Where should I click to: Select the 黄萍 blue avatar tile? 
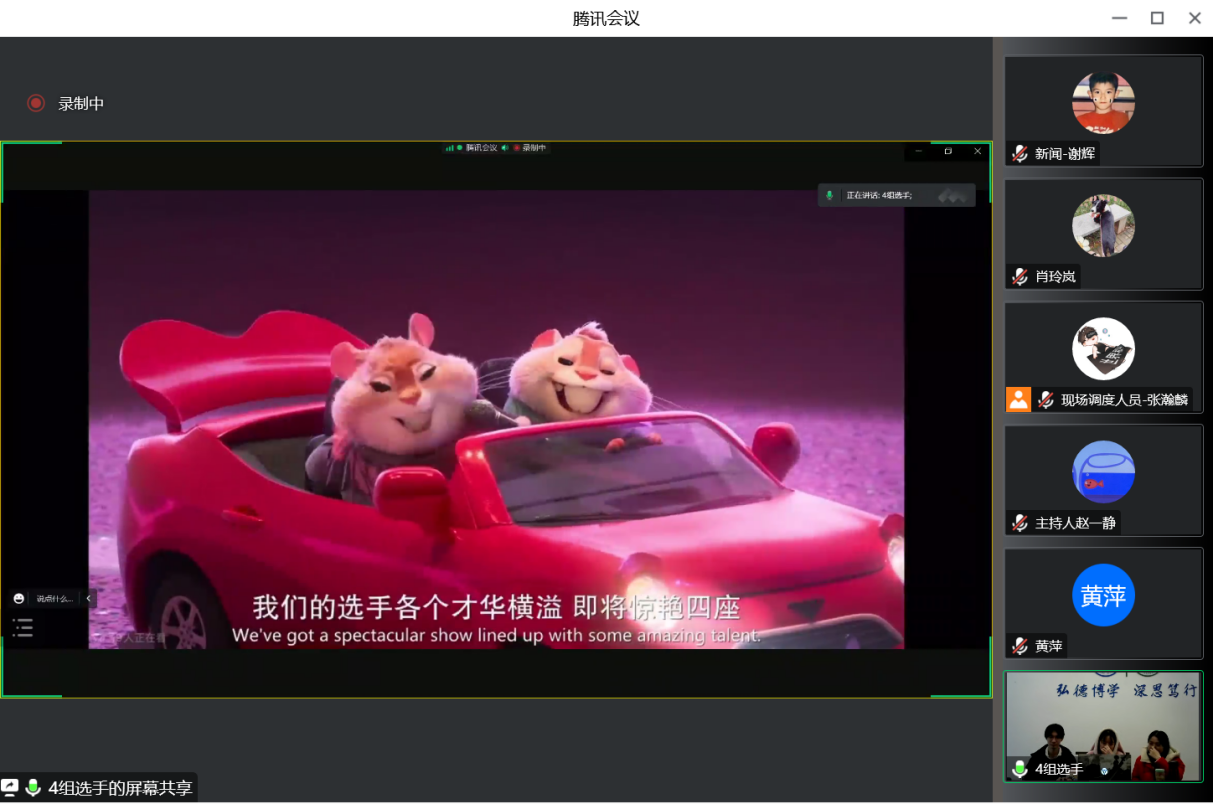[x=1103, y=596]
